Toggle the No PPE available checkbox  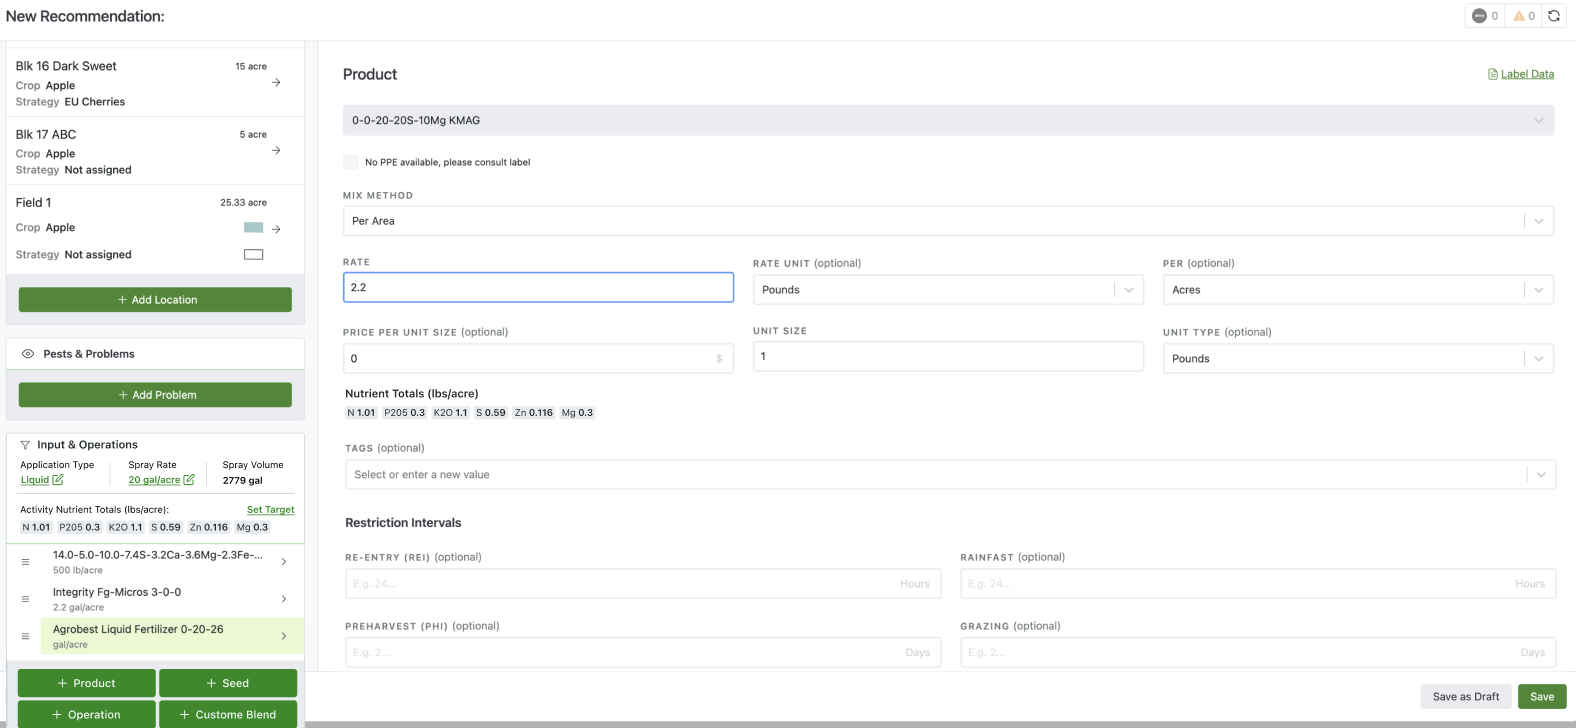coord(350,162)
